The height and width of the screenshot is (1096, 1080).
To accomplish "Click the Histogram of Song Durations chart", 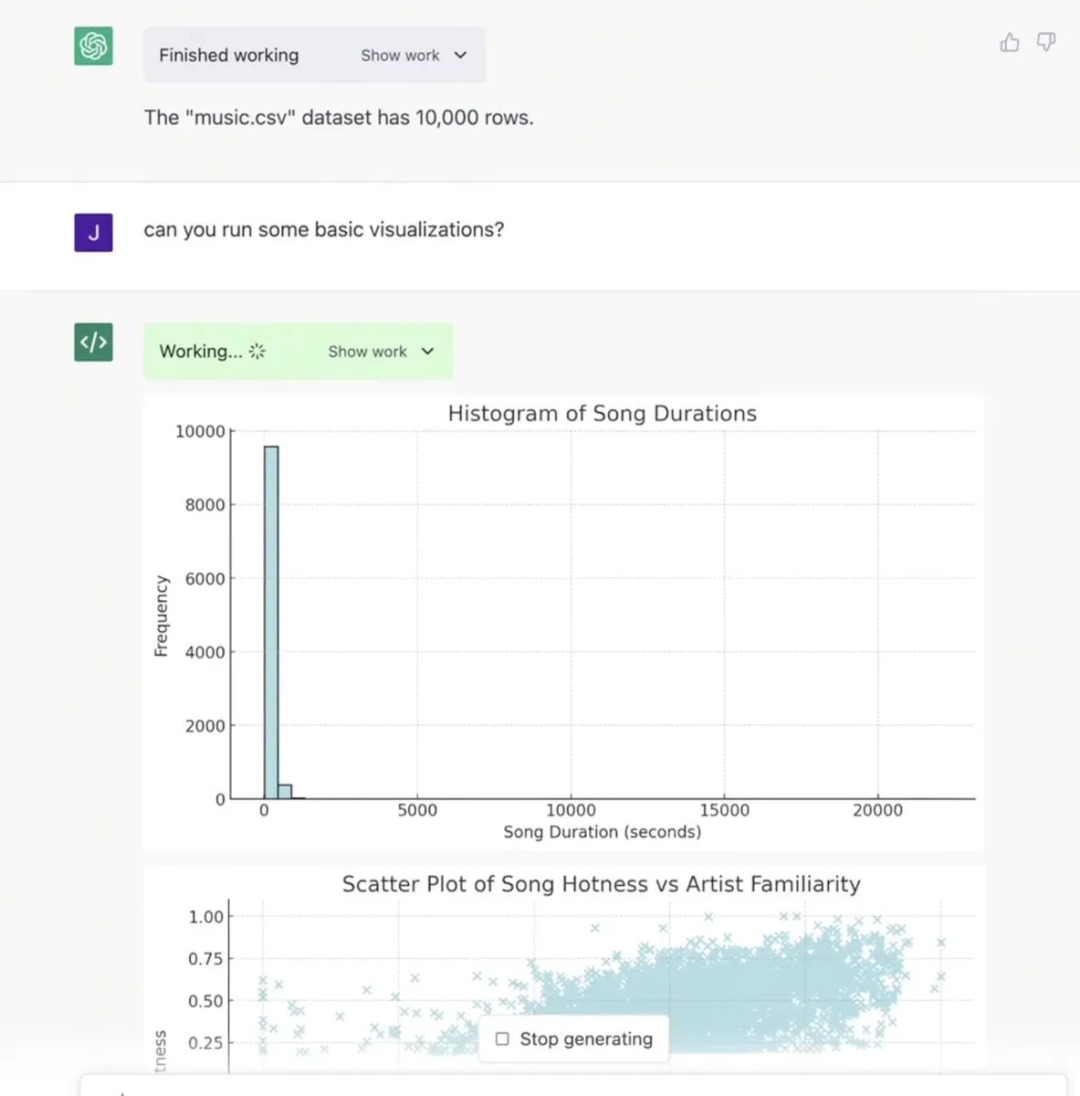I will click(564, 623).
